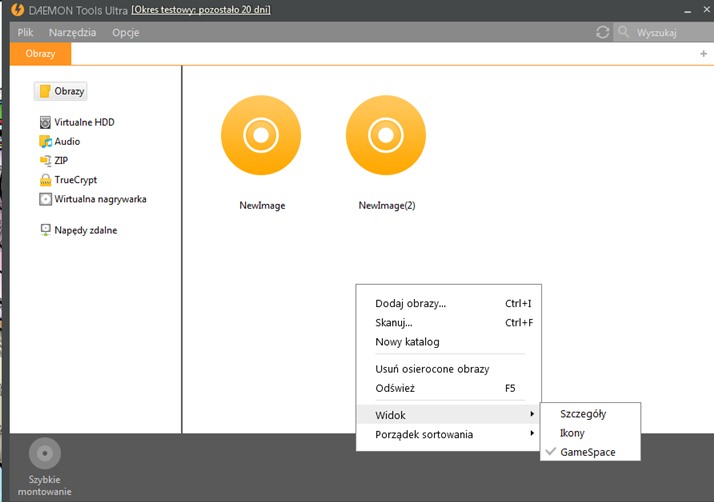This screenshot has width=714, height=502.
Task: Click the refresh arrows icon in the toolbar
Action: [602, 32]
